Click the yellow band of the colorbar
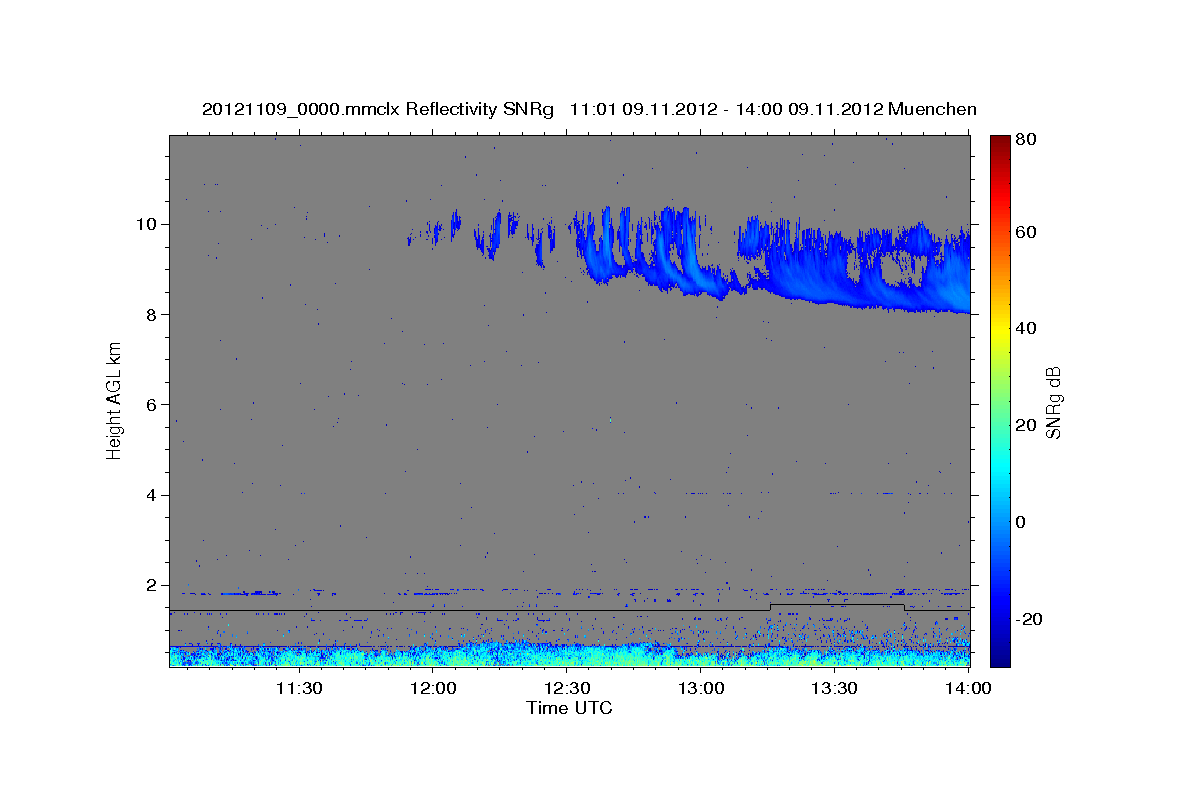 click(x=1000, y=329)
